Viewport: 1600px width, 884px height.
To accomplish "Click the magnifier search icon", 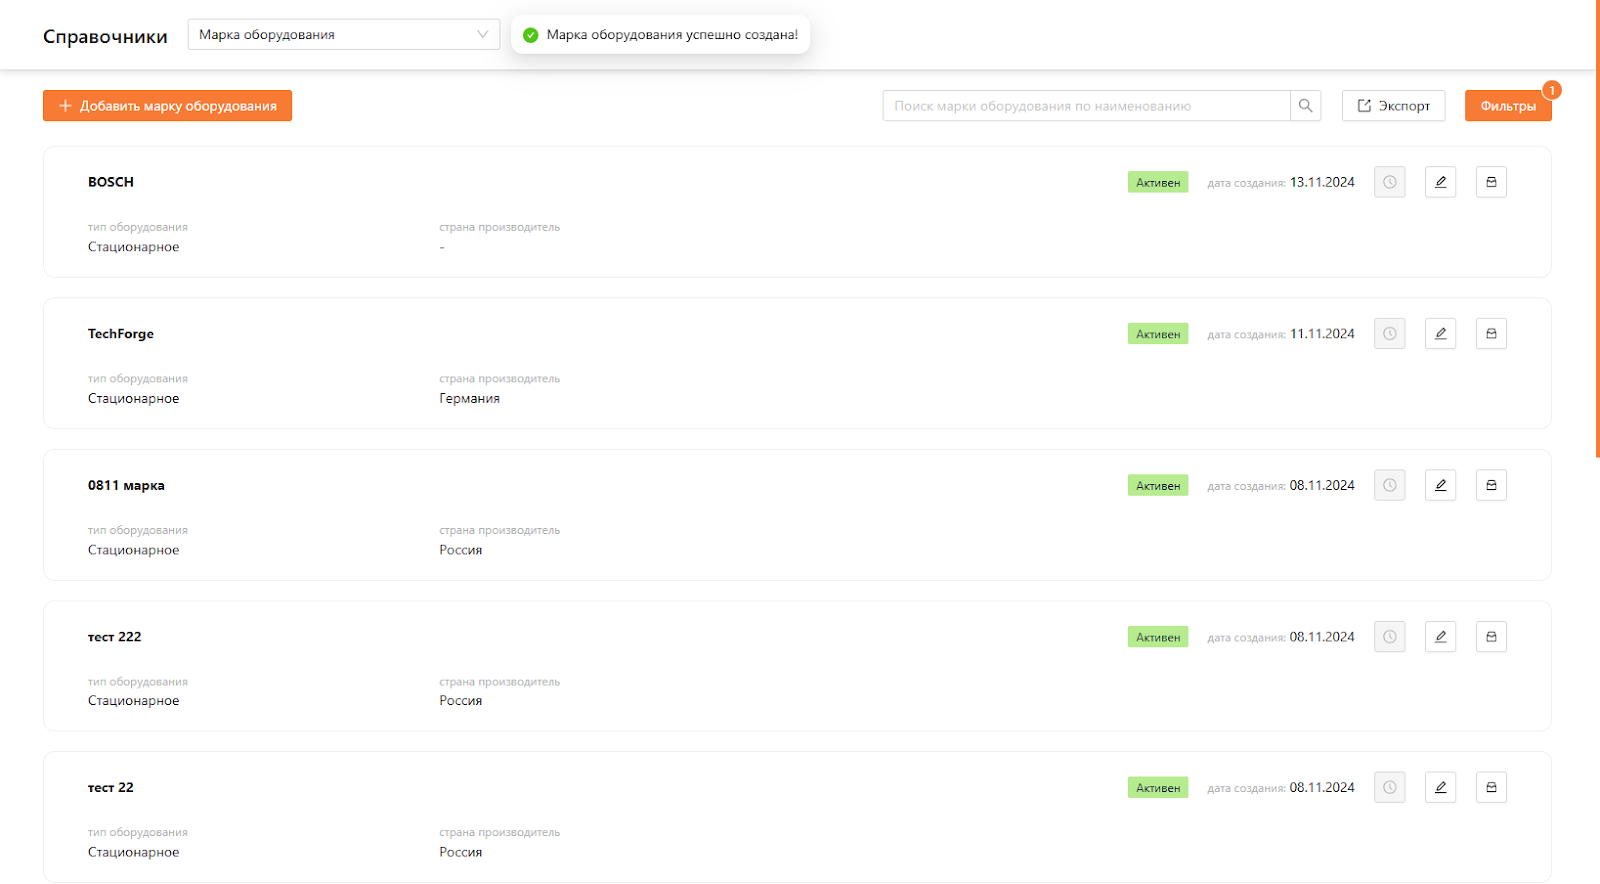I will click(1305, 106).
